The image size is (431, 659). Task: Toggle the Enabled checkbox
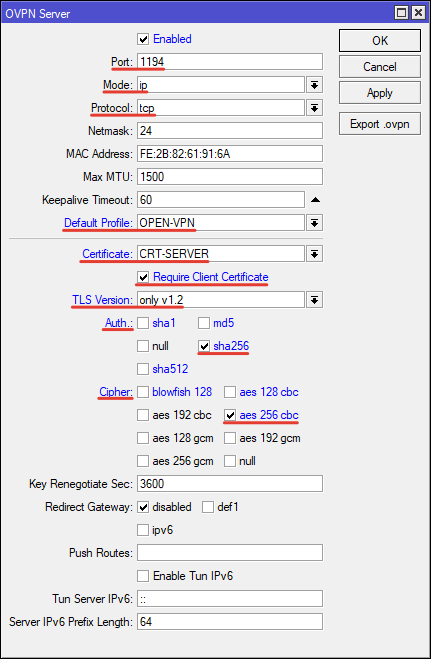pos(143,40)
